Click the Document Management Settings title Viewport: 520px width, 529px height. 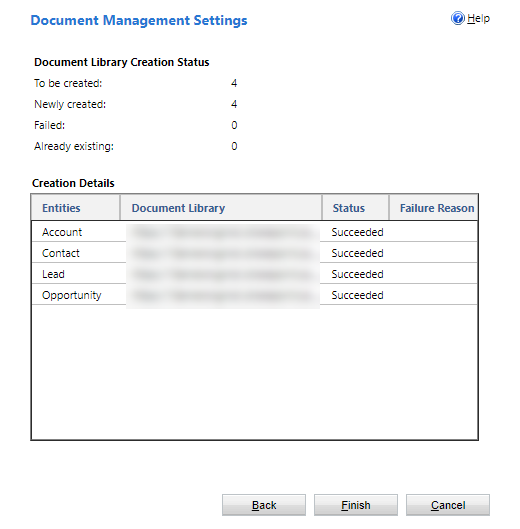[139, 20]
